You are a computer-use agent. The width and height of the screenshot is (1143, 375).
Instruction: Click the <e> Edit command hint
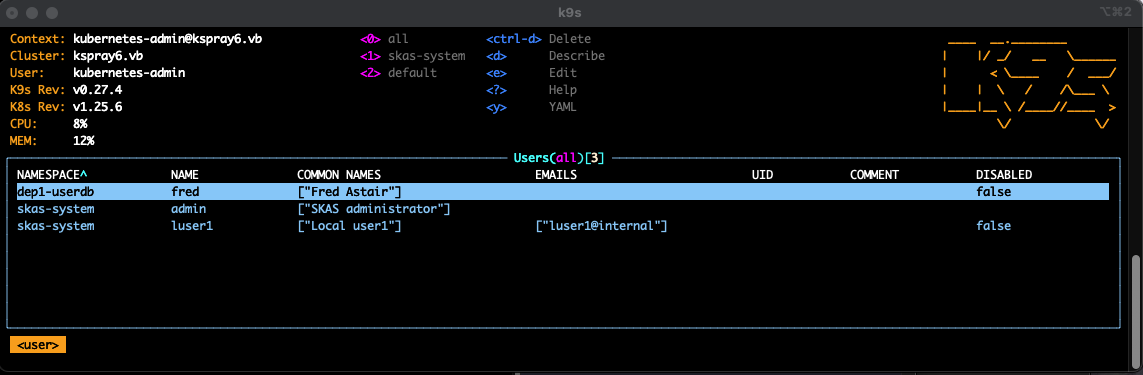[531, 73]
